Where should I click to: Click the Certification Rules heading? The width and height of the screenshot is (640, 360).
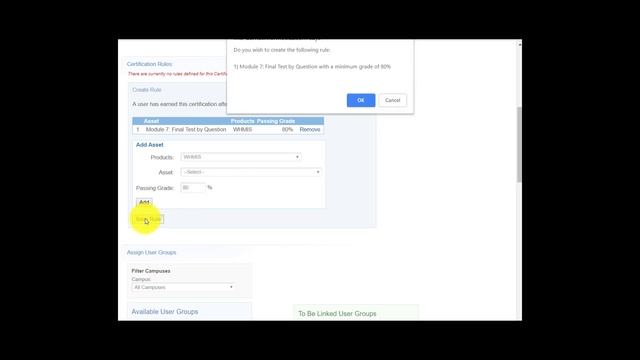(149, 64)
